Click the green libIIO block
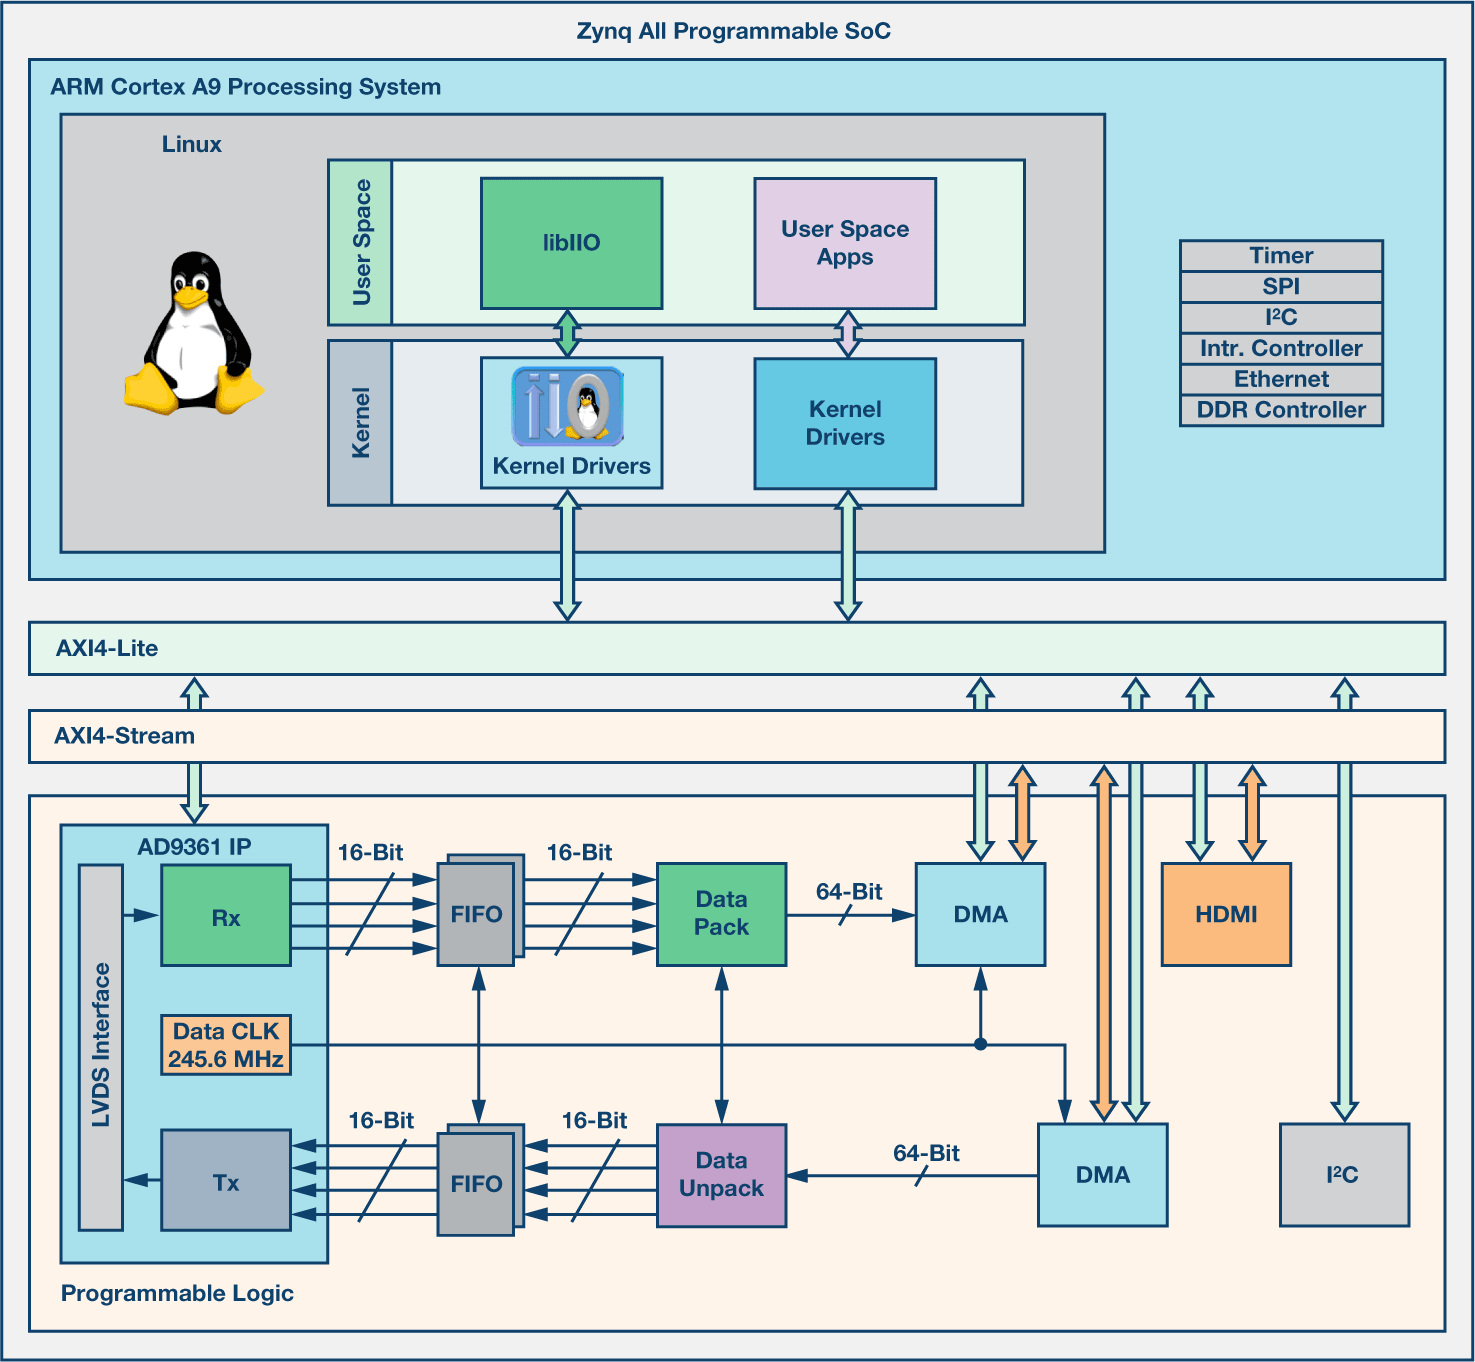The width and height of the screenshot is (1475, 1362). (x=570, y=242)
